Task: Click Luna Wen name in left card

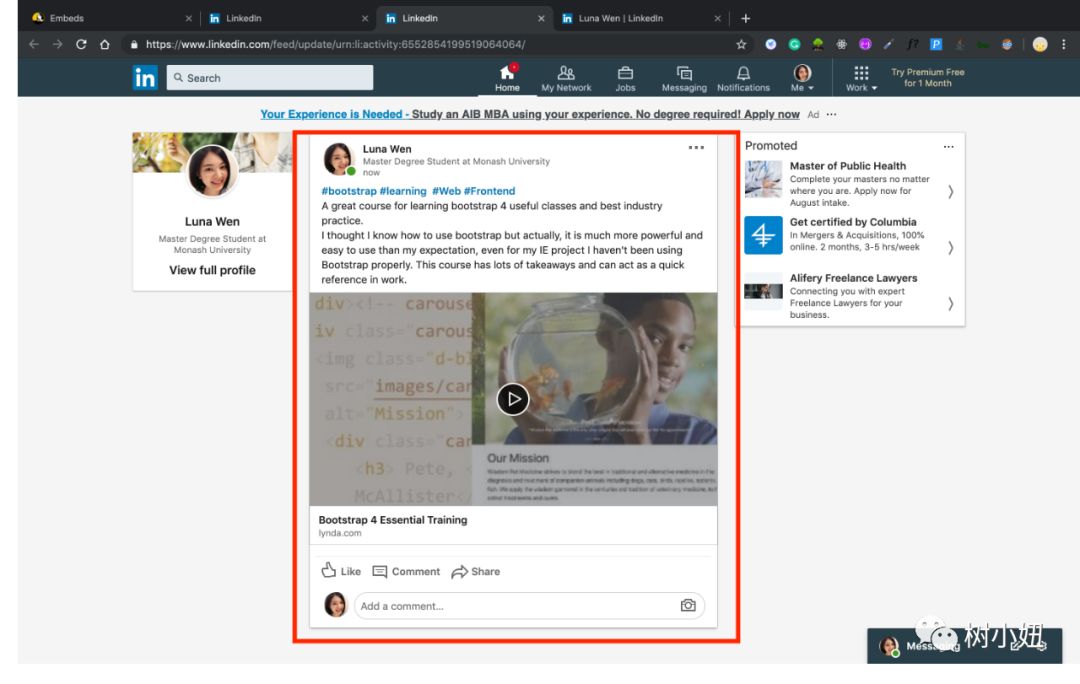Action: [x=212, y=222]
